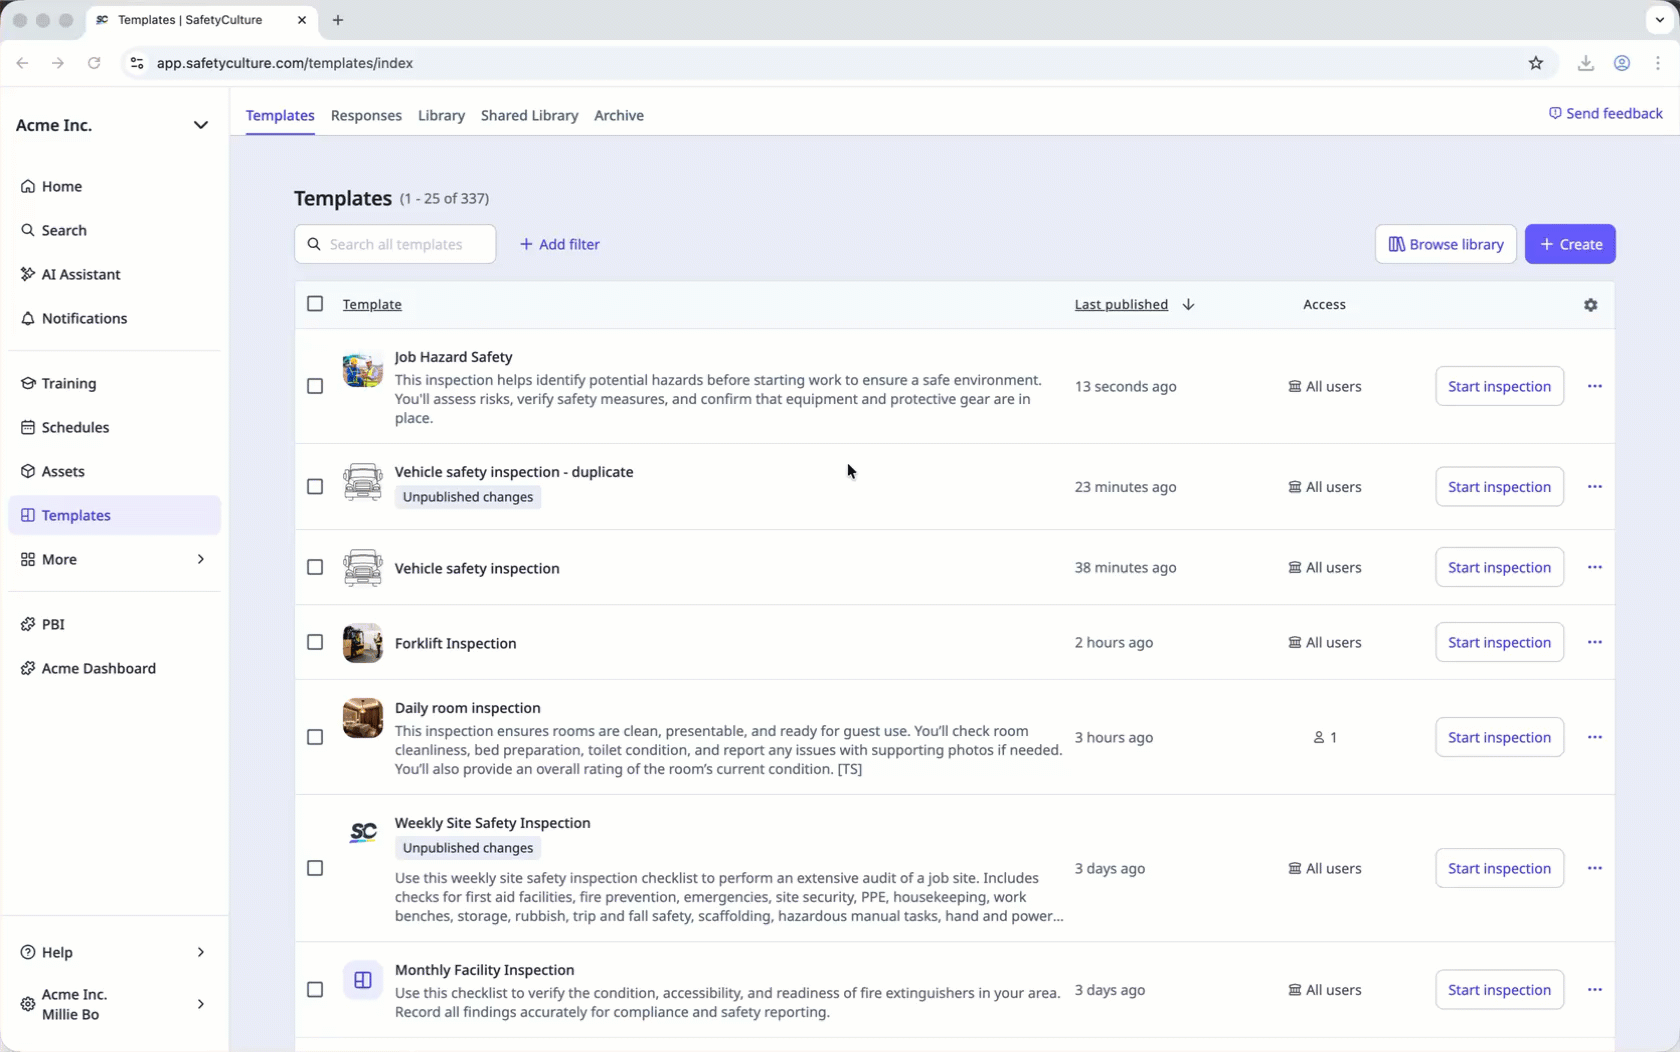The image size is (1680, 1052).
Task: Start inspection for Job Hazard Safety
Action: point(1499,386)
